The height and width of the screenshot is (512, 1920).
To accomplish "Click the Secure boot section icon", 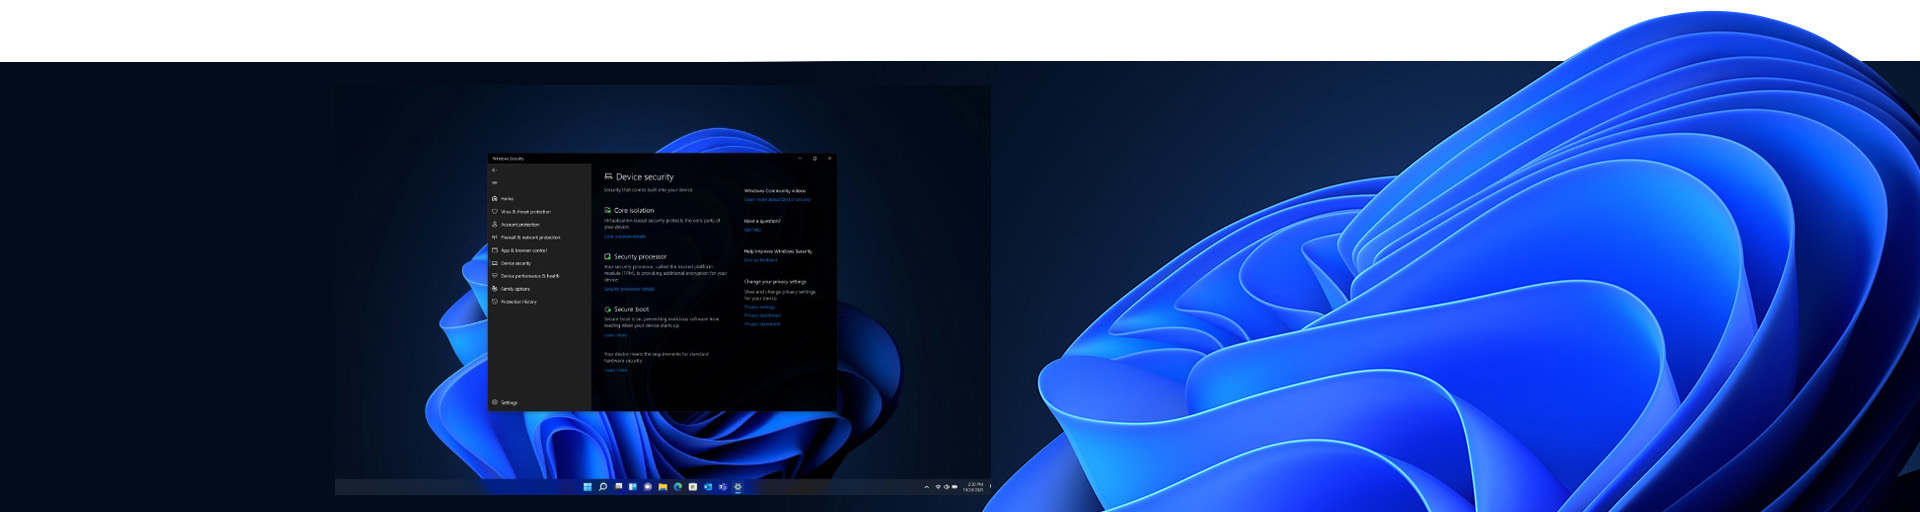I will pos(607,310).
